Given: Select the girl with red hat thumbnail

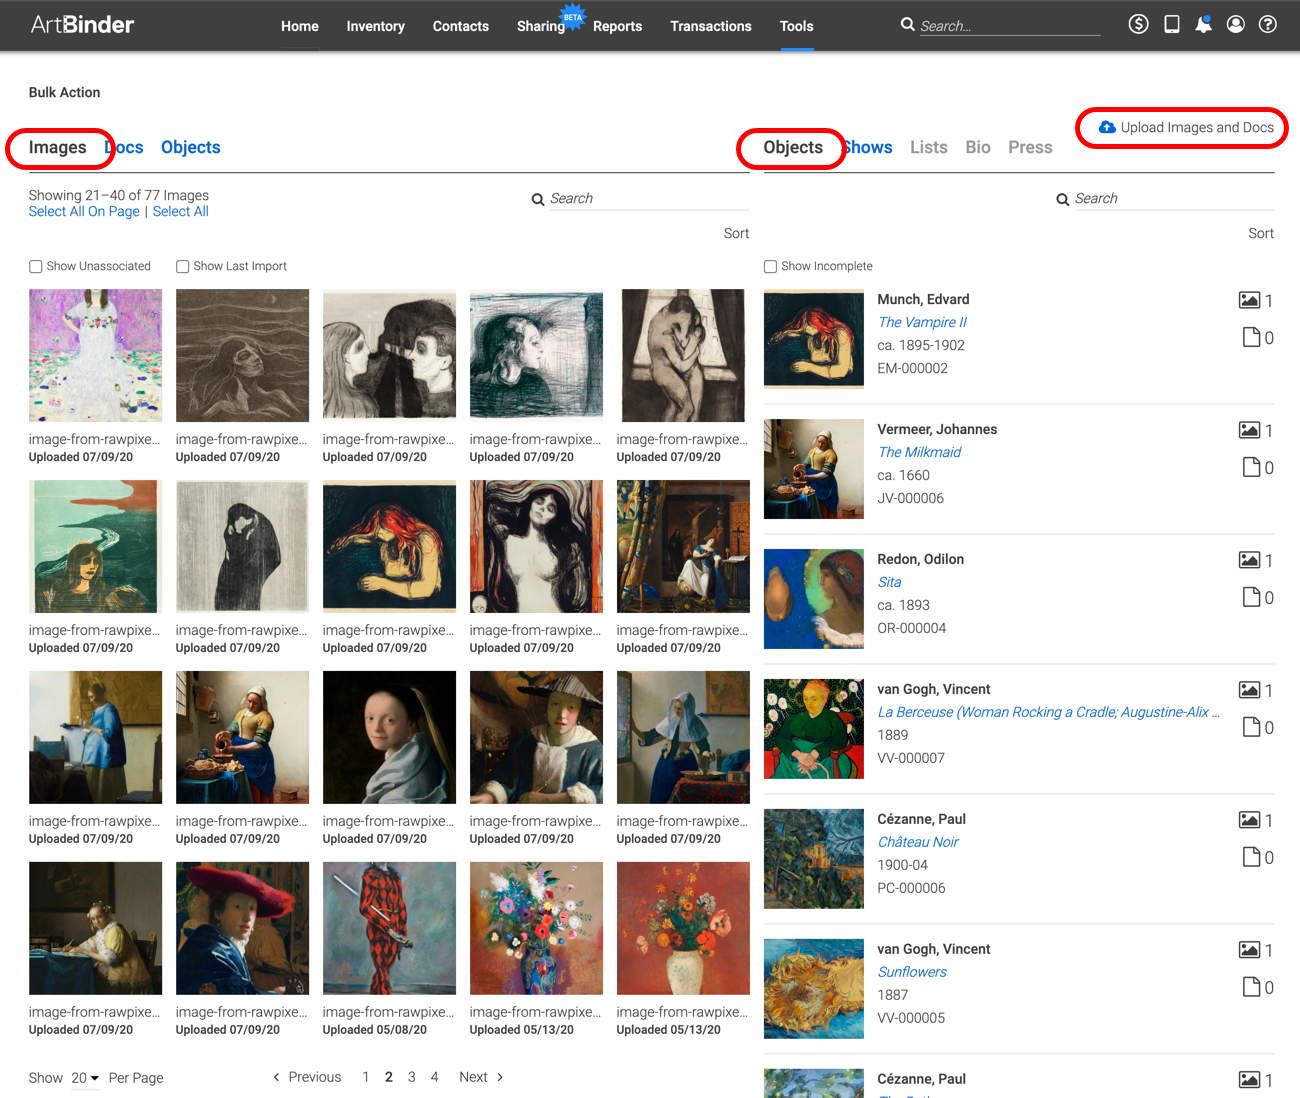Looking at the screenshot, I should (x=242, y=928).
